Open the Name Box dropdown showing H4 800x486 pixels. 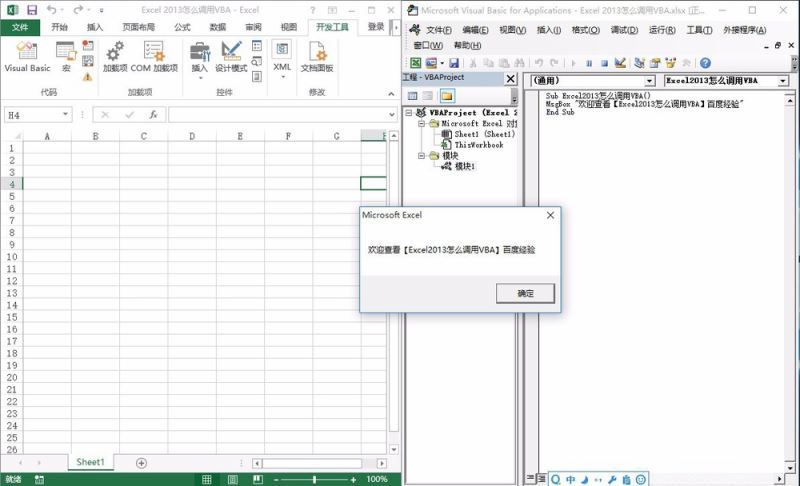65,114
